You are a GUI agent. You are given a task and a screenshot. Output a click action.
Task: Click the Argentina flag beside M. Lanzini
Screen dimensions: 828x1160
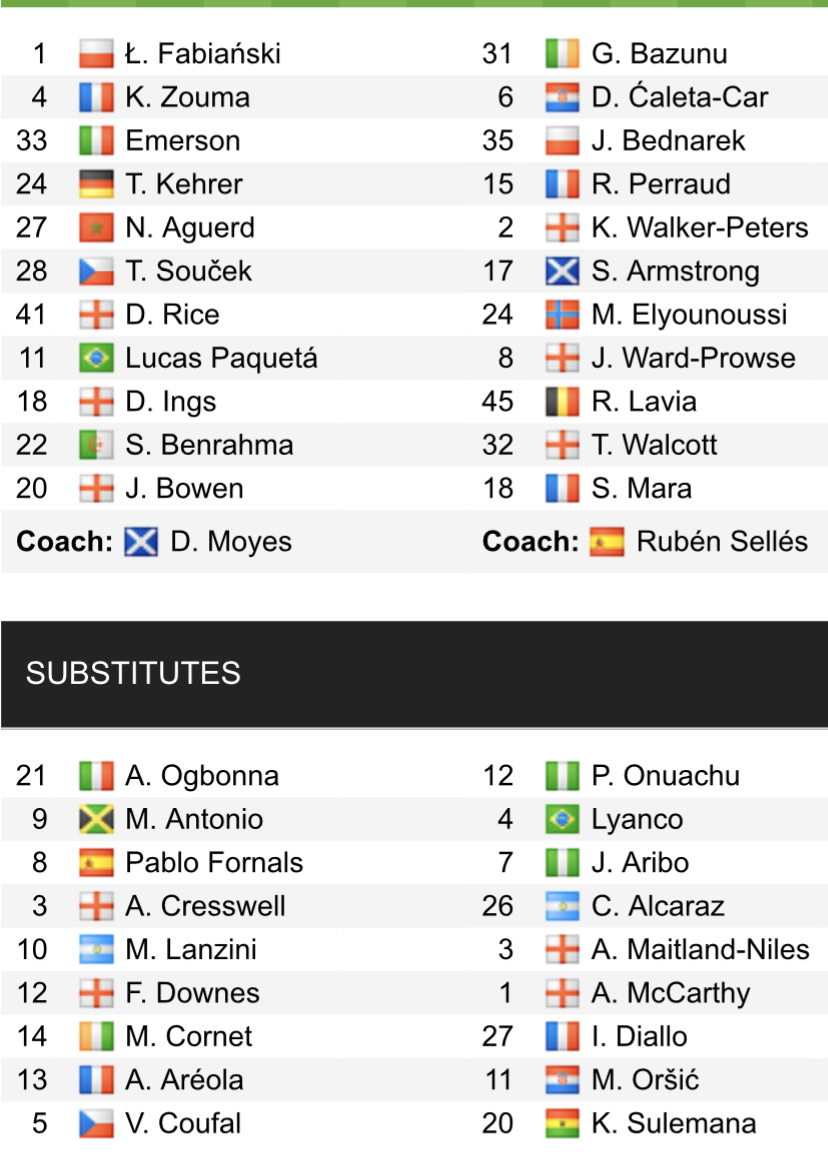[x=96, y=949]
